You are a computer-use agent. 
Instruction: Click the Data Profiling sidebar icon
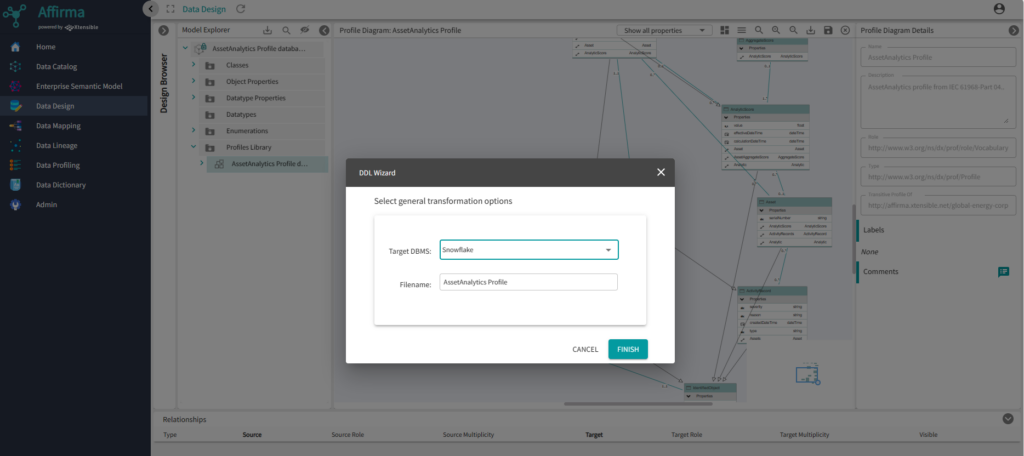15,165
